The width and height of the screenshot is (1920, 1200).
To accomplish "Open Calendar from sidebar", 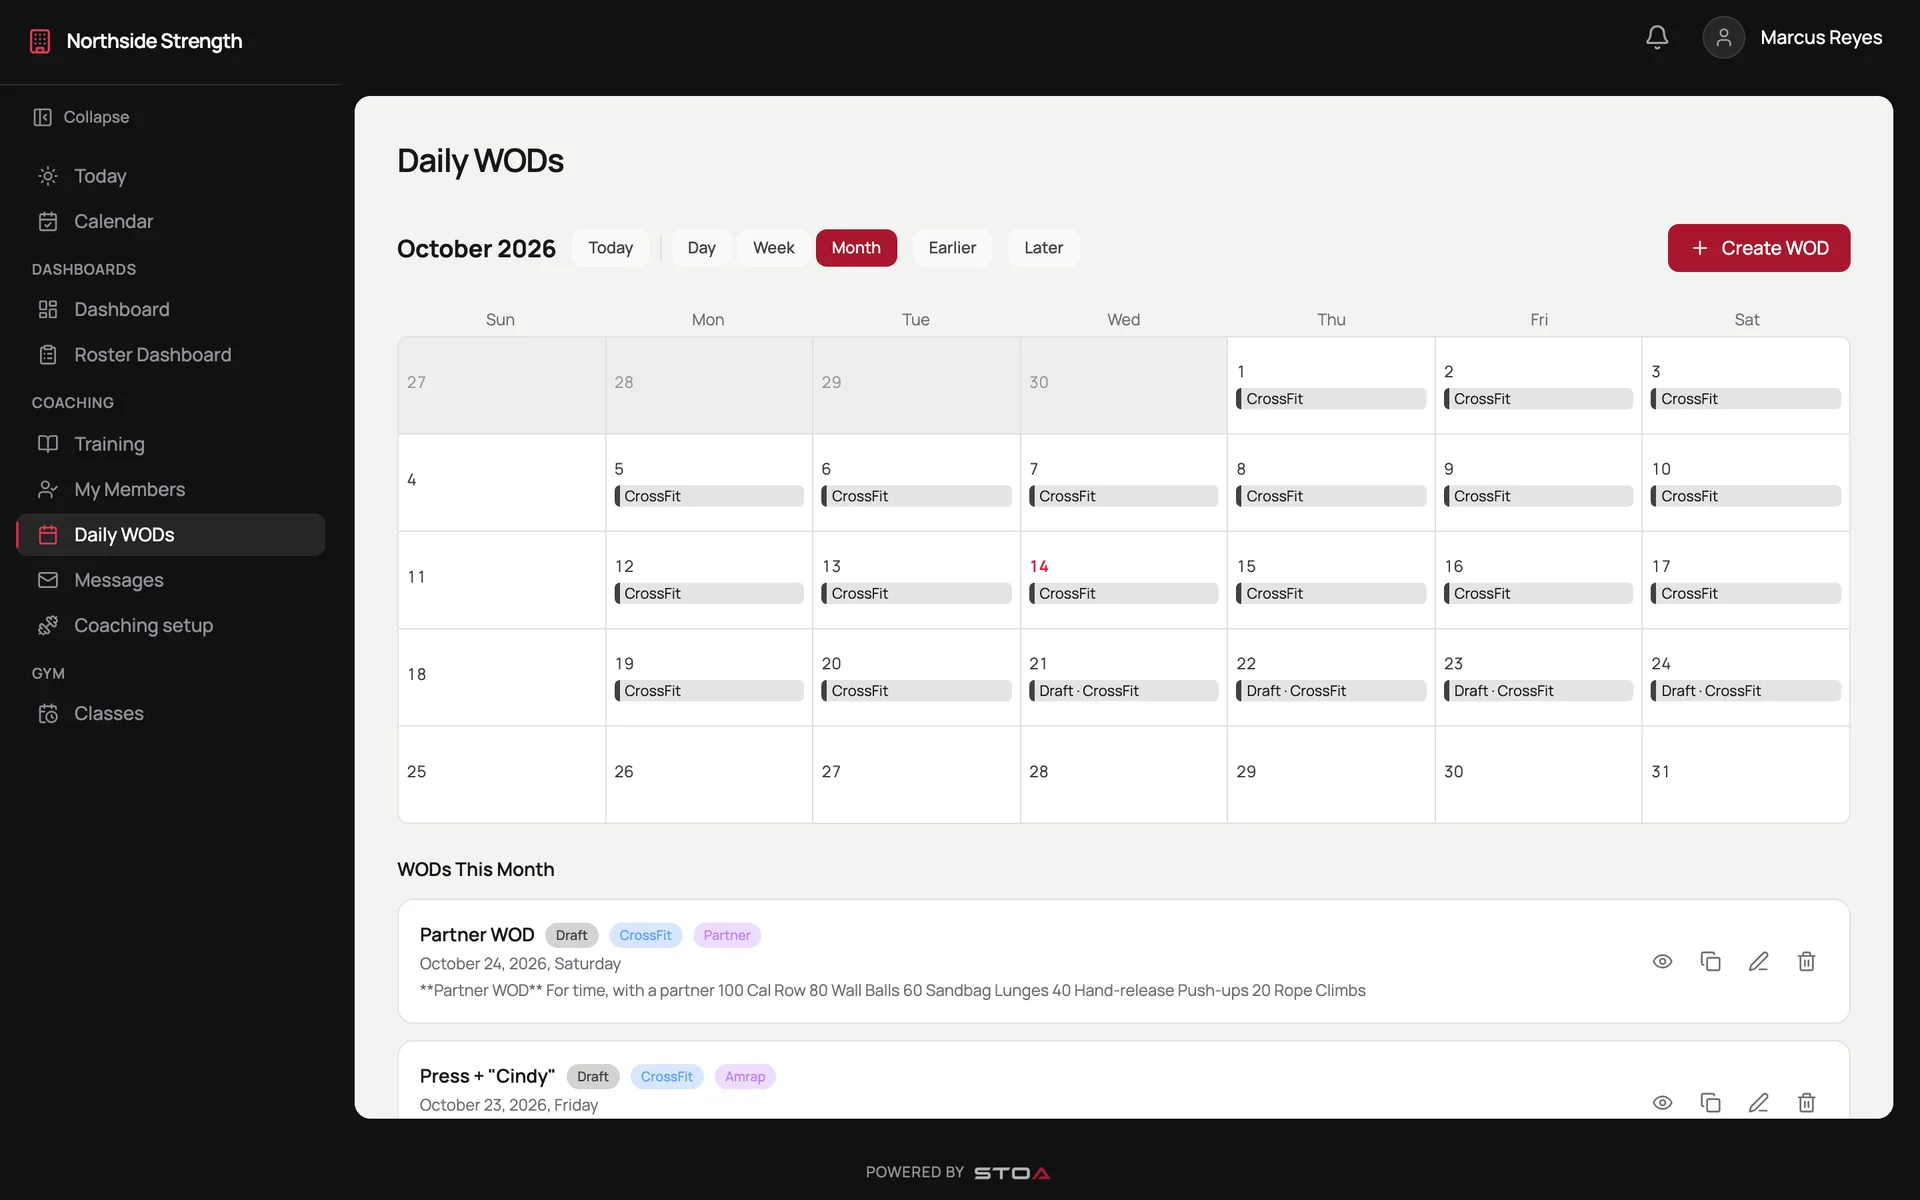I will coord(170,221).
